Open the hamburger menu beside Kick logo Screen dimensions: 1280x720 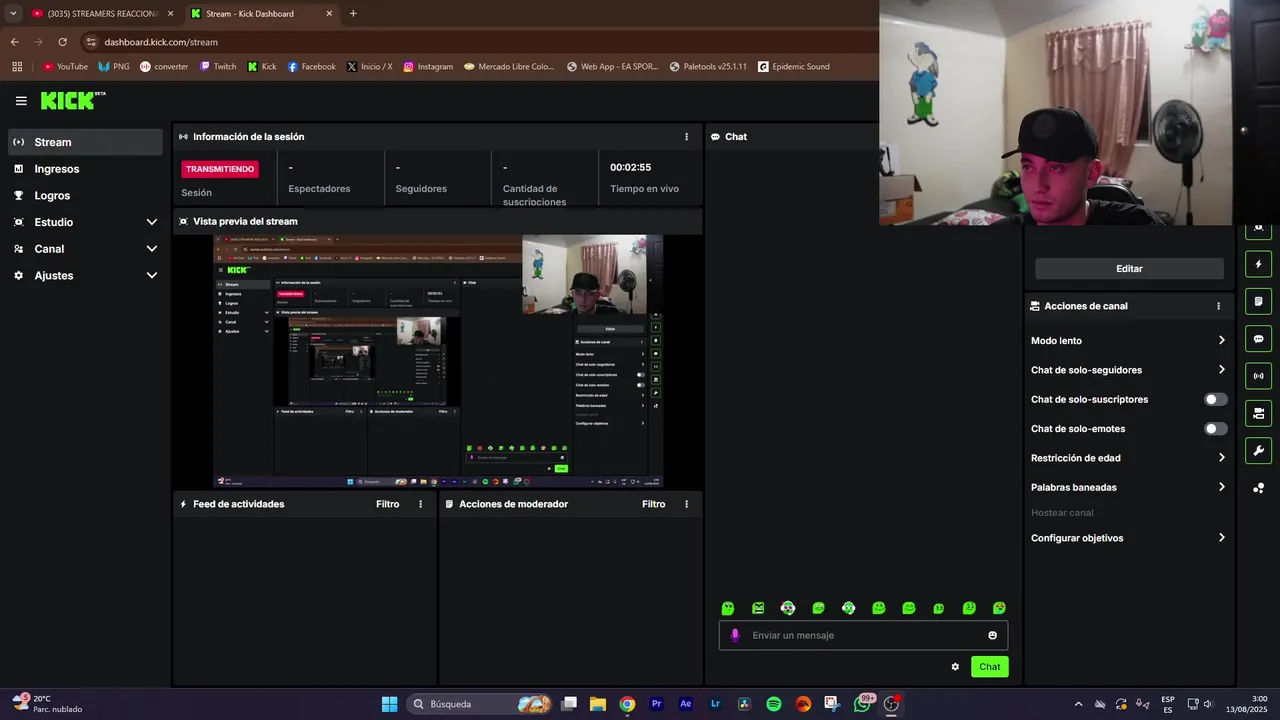point(21,101)
